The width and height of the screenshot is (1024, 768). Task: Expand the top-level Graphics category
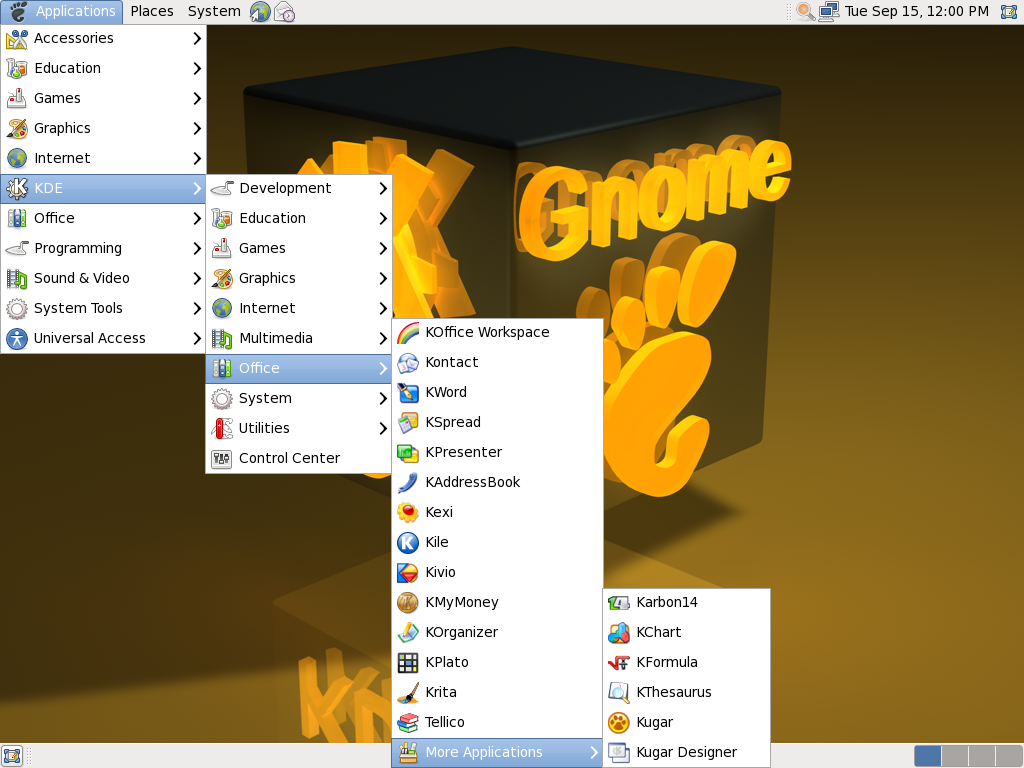click(103, 128)
